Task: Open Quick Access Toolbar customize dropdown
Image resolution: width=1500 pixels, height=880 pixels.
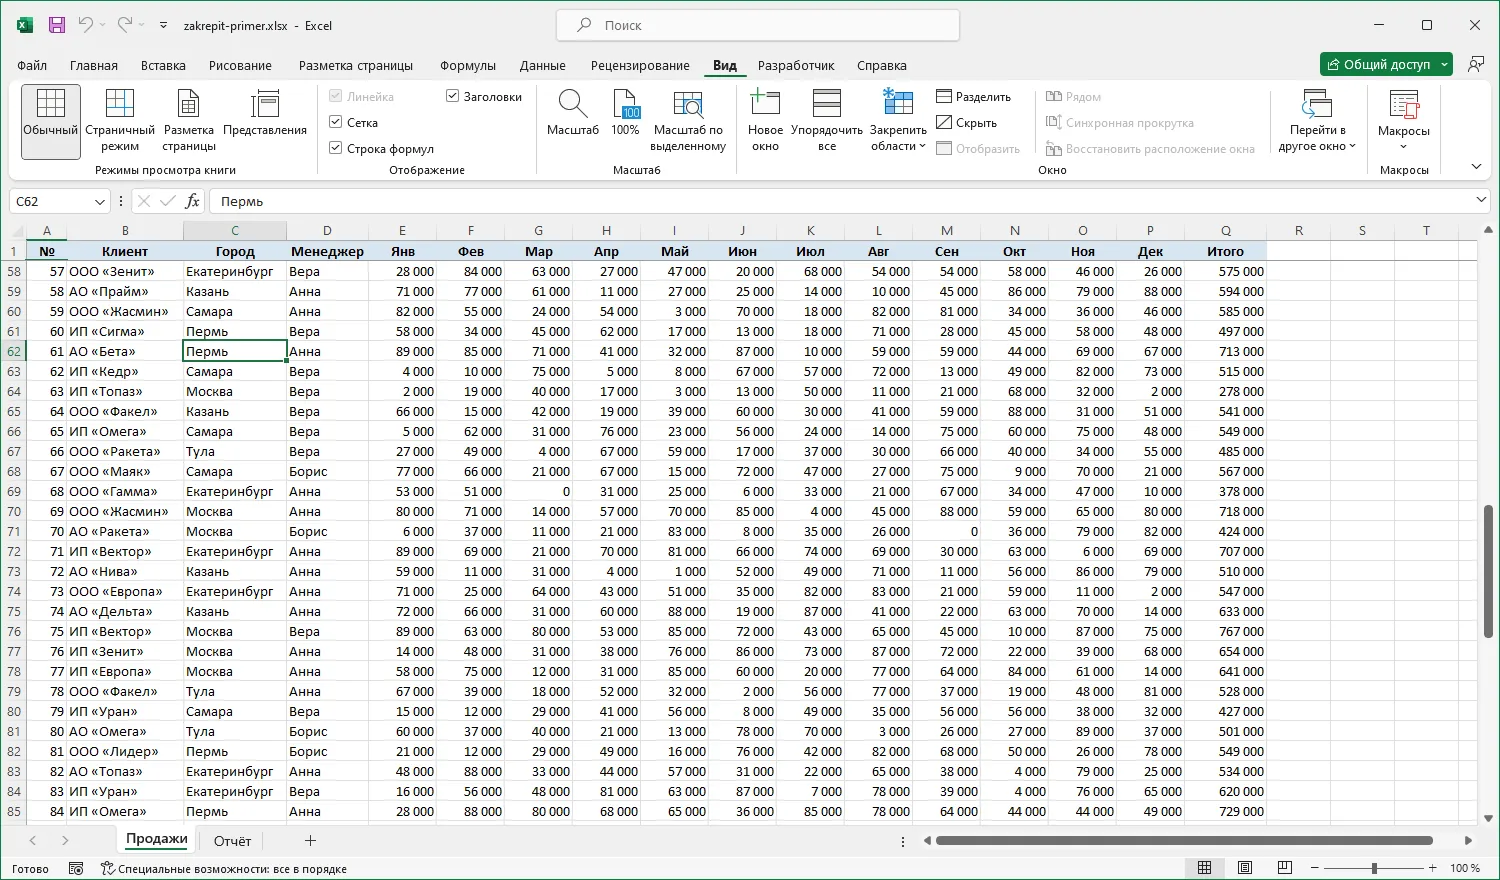Action: [164, 25]
